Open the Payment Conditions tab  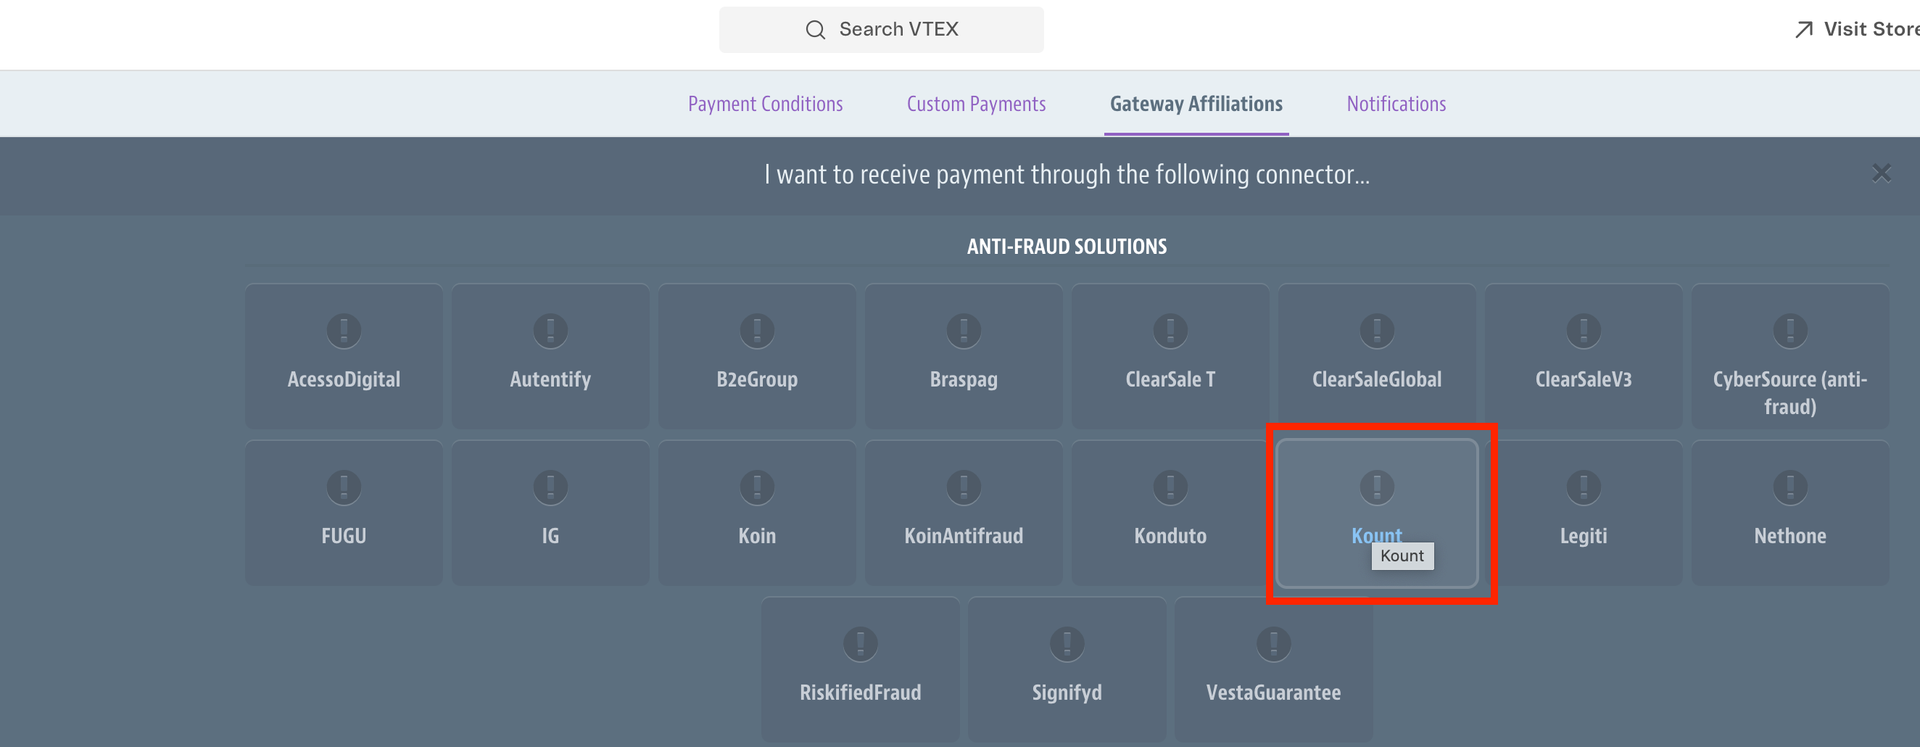[x=765, y=104]
